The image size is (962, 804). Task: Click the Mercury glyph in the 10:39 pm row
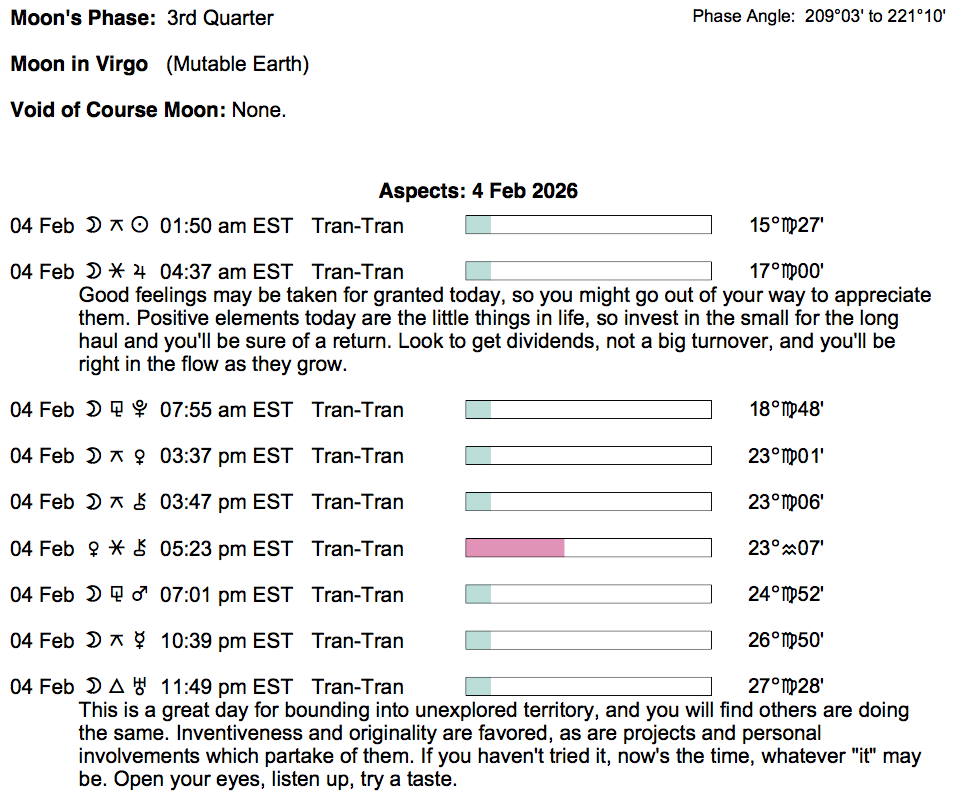coord(140,641)
